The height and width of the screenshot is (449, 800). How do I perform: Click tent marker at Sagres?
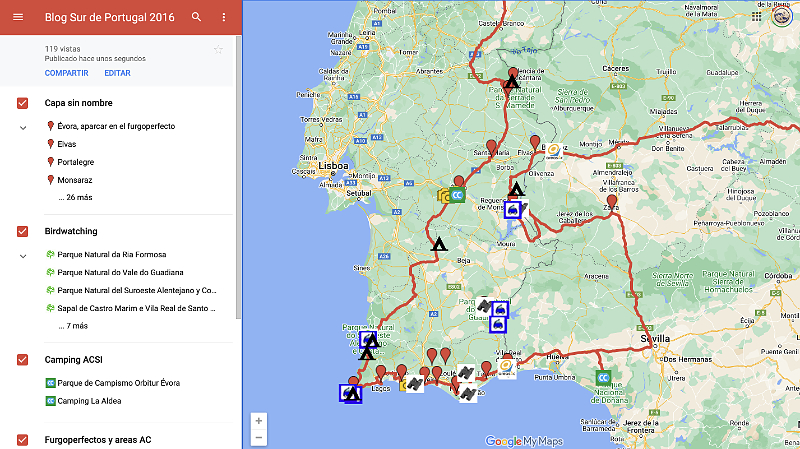pyautogui.click(x=353, y=394)
